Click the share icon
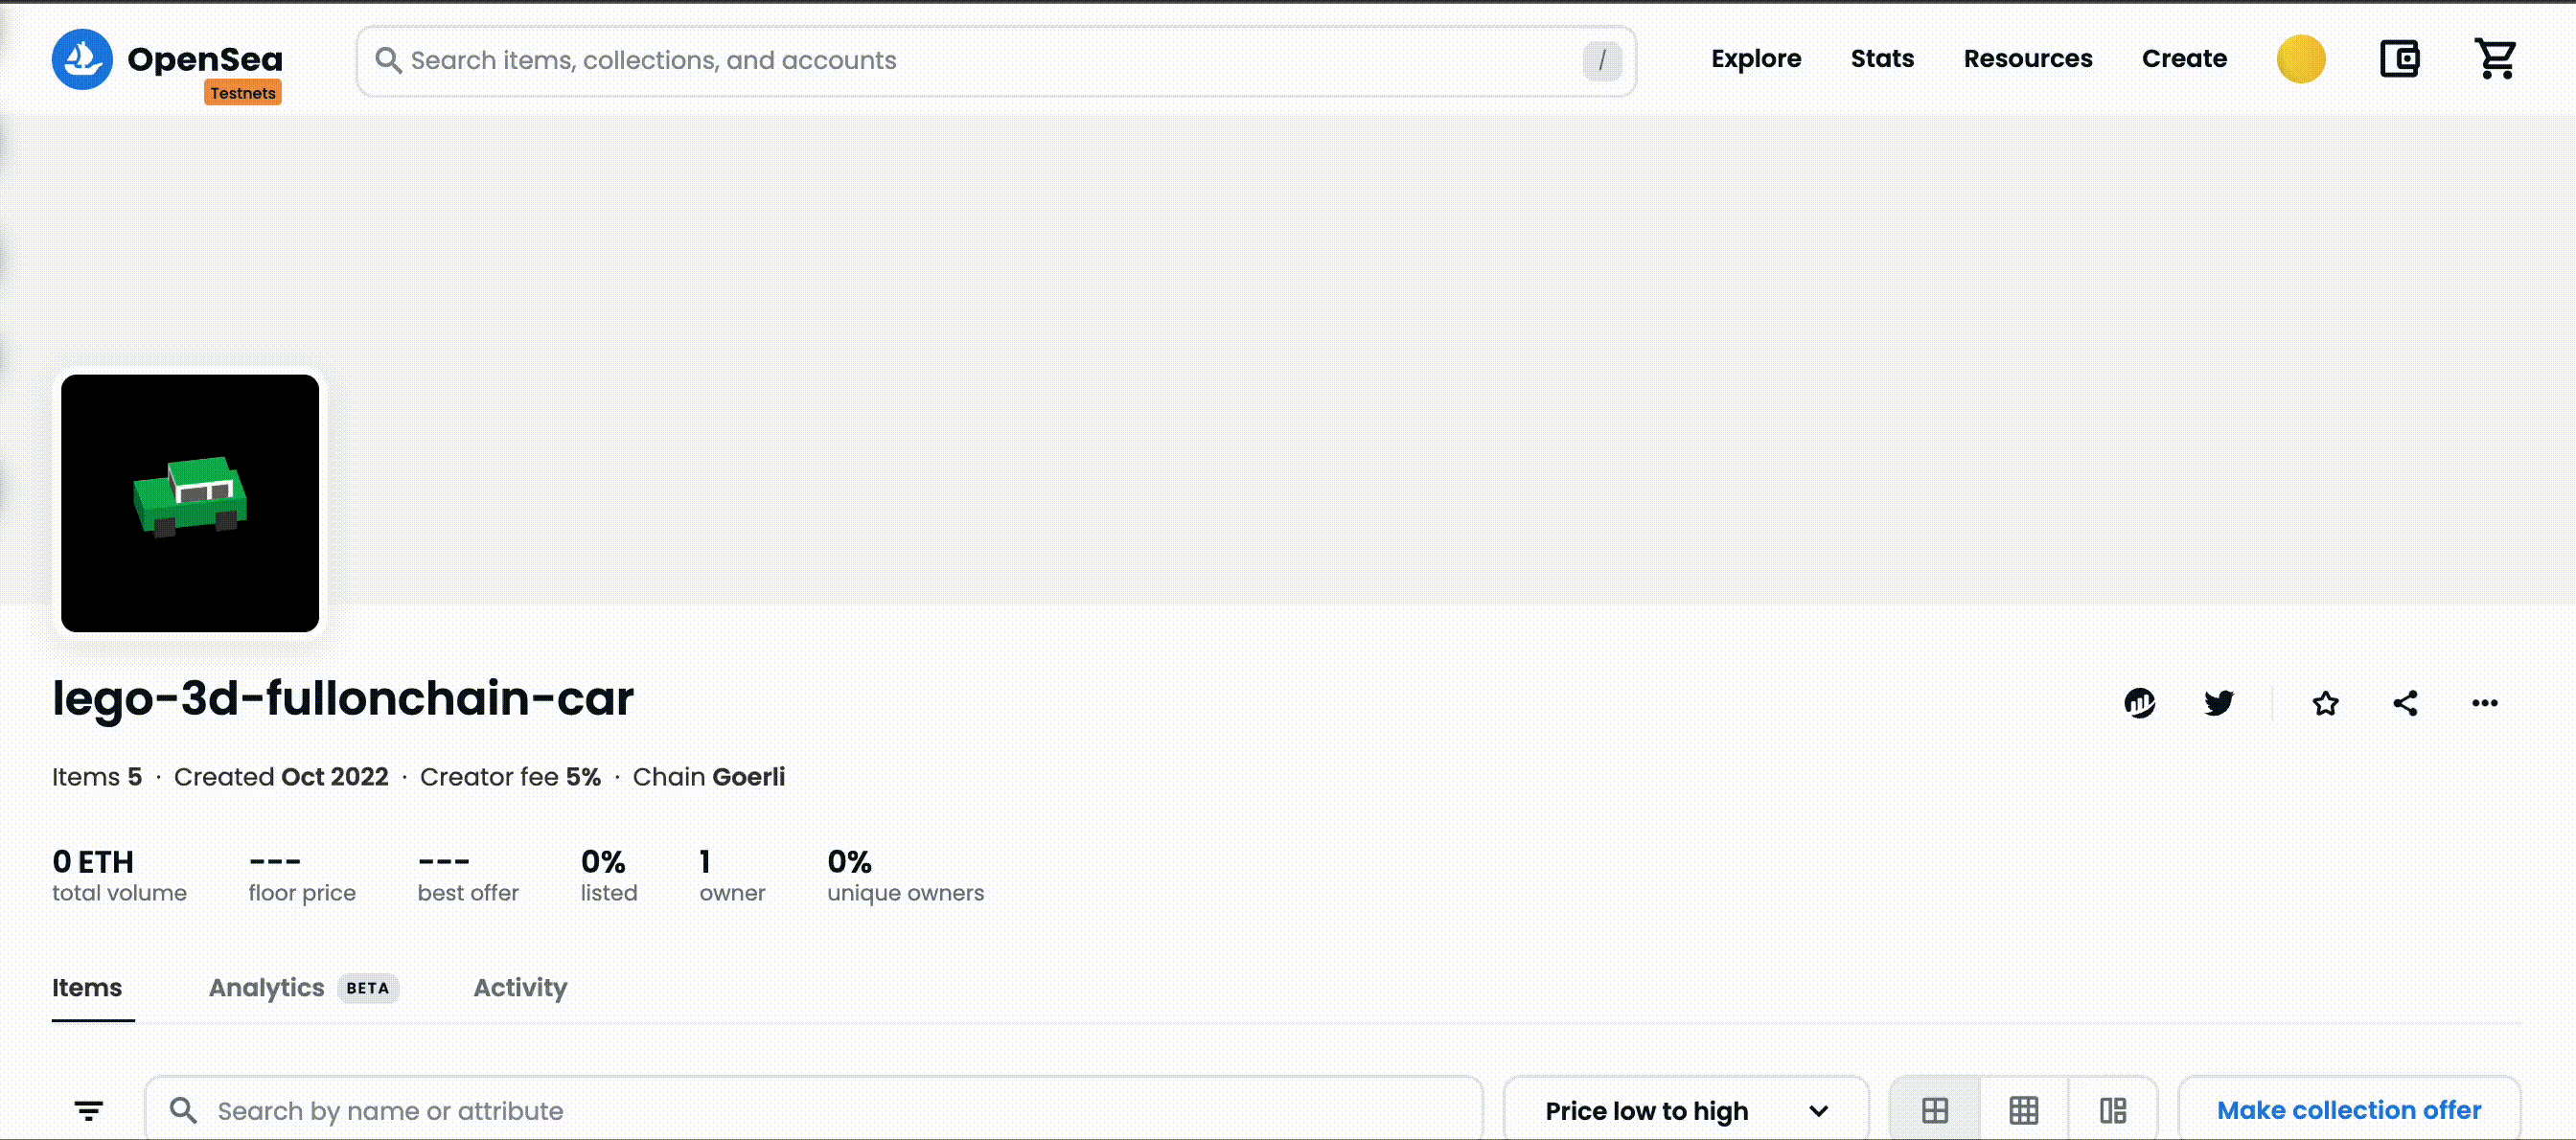This screenshot has width=2576, height=1140. click(x=2403, y=703)
